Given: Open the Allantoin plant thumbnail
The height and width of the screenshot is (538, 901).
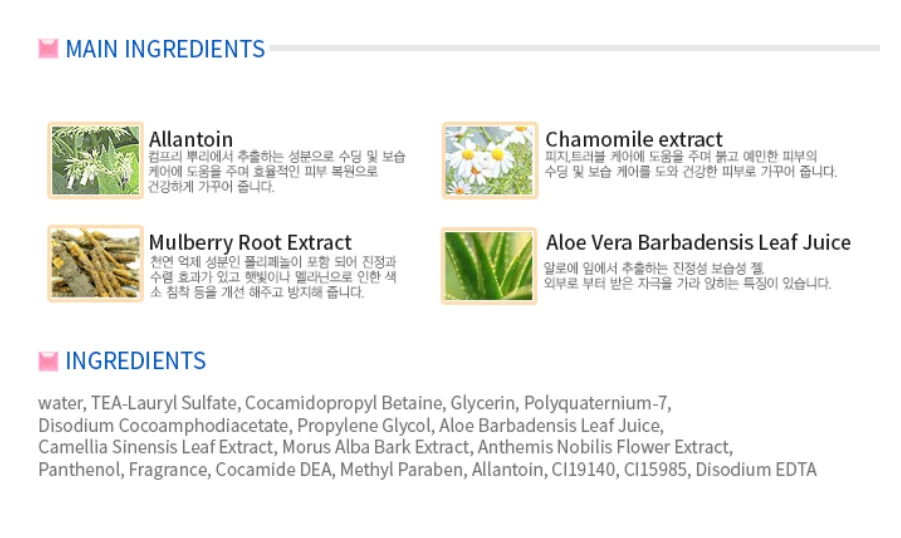Looking at the screenshot, I should click(96, 160).
